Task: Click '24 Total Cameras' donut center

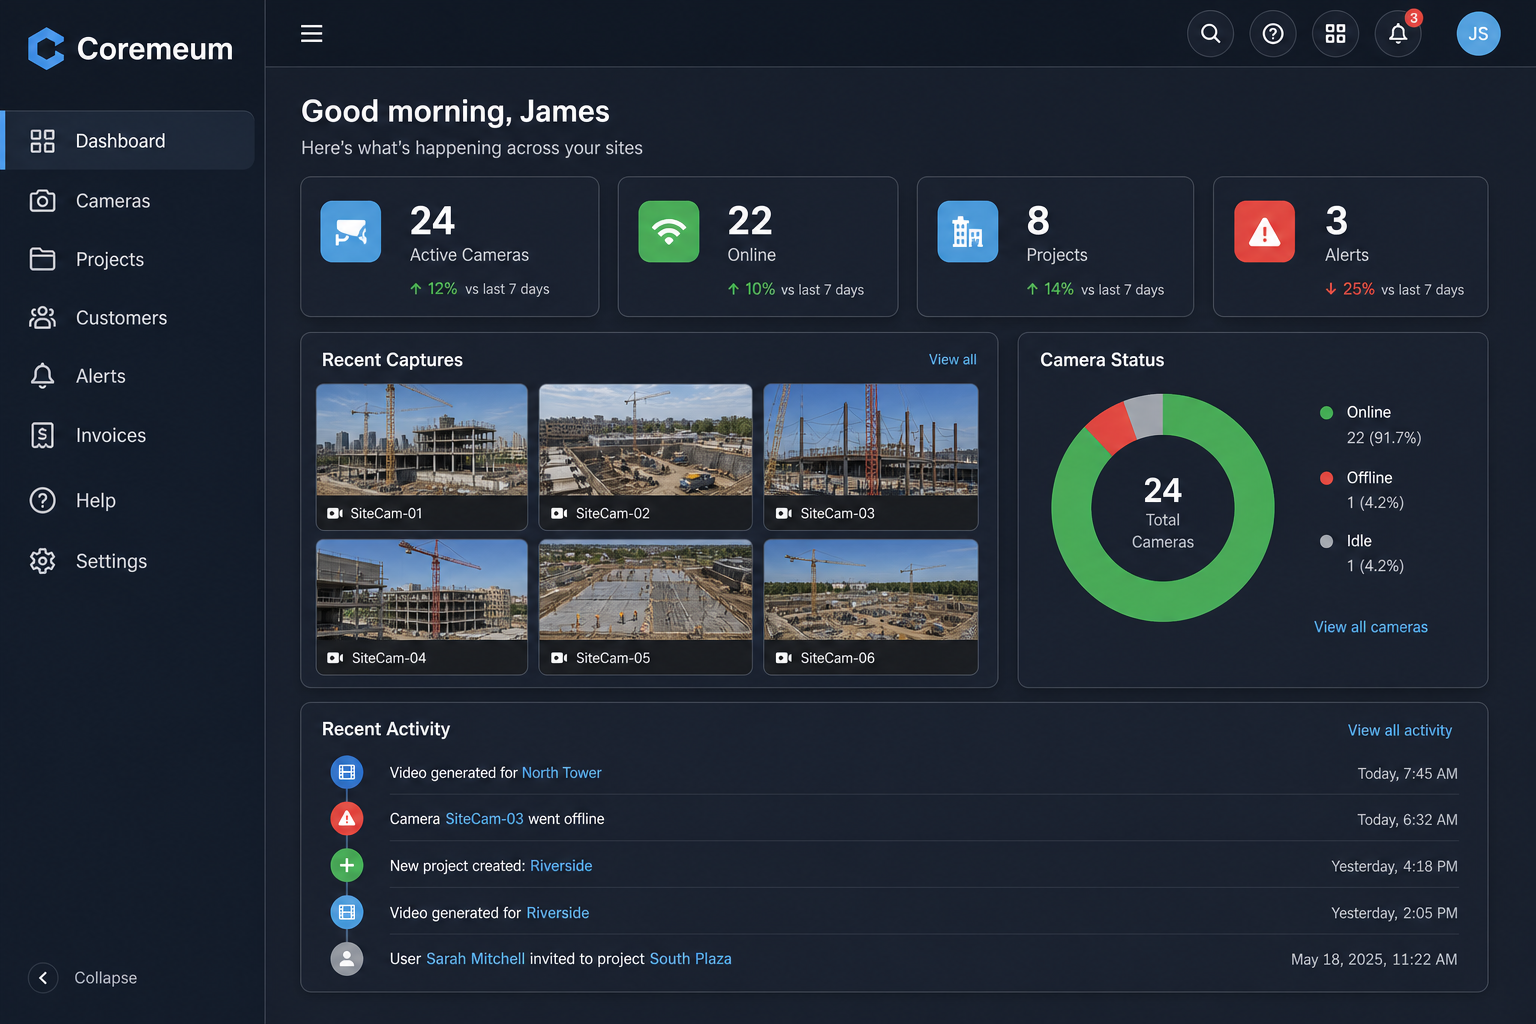Action: [1163, 513]
